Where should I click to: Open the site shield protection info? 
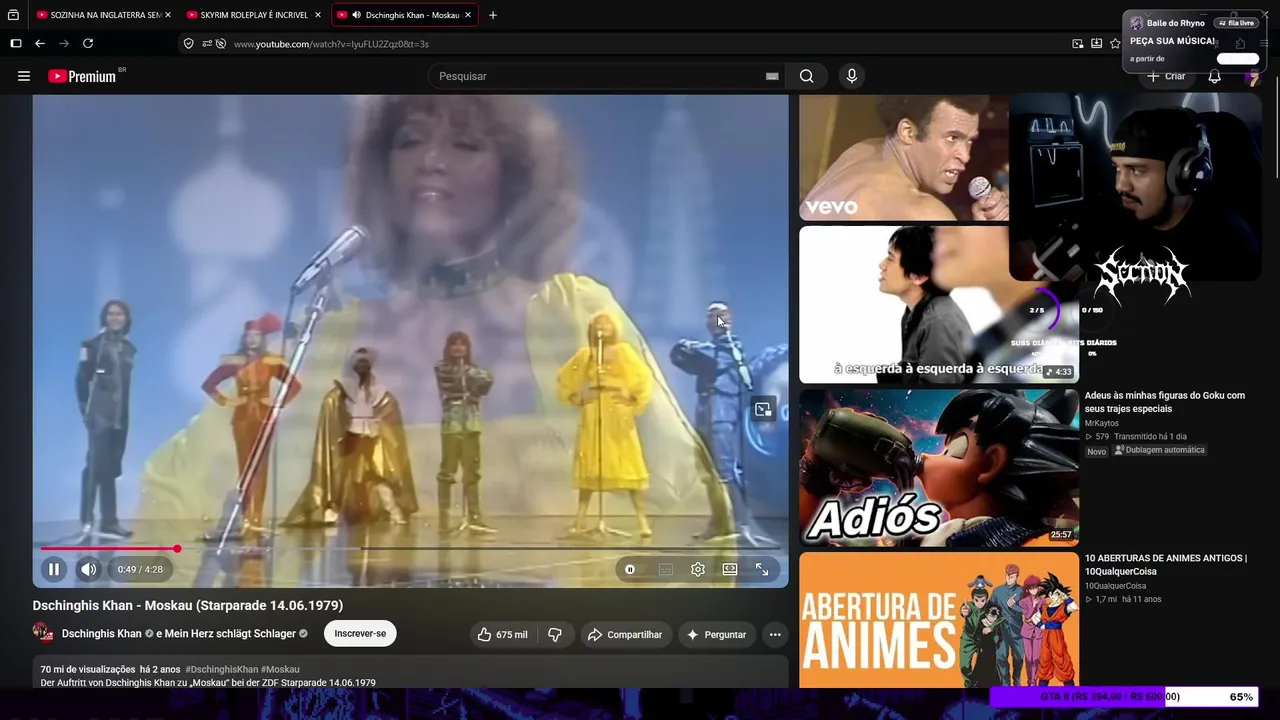pos(188,44)
